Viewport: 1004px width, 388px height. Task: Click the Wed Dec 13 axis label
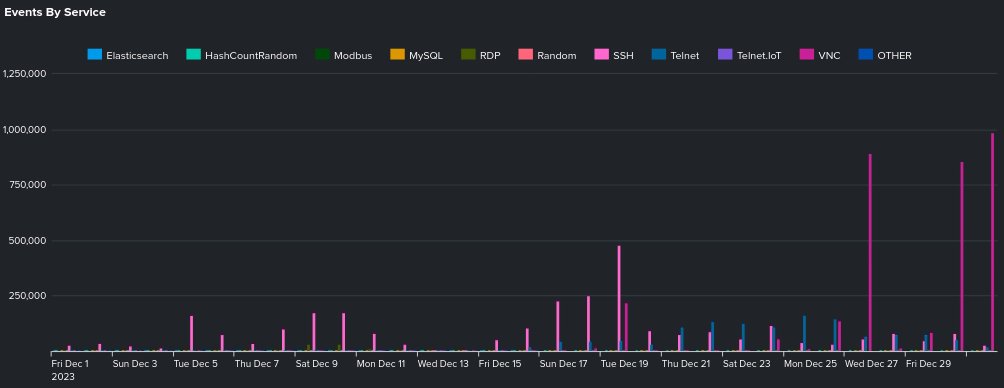pos(443,364)
